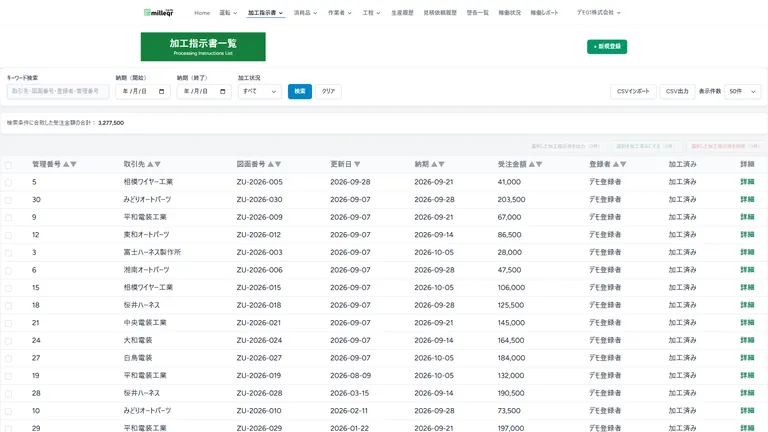
Task: Click the 更新日 descending sort arrow
Action: pyautogui.click(x=357, y=164)
